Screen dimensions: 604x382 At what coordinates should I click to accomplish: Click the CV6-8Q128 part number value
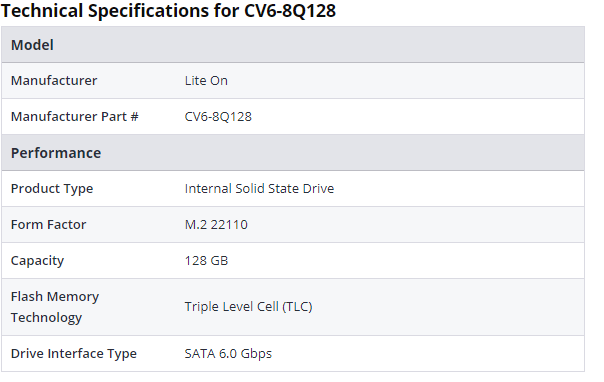[x=218, y=116]
